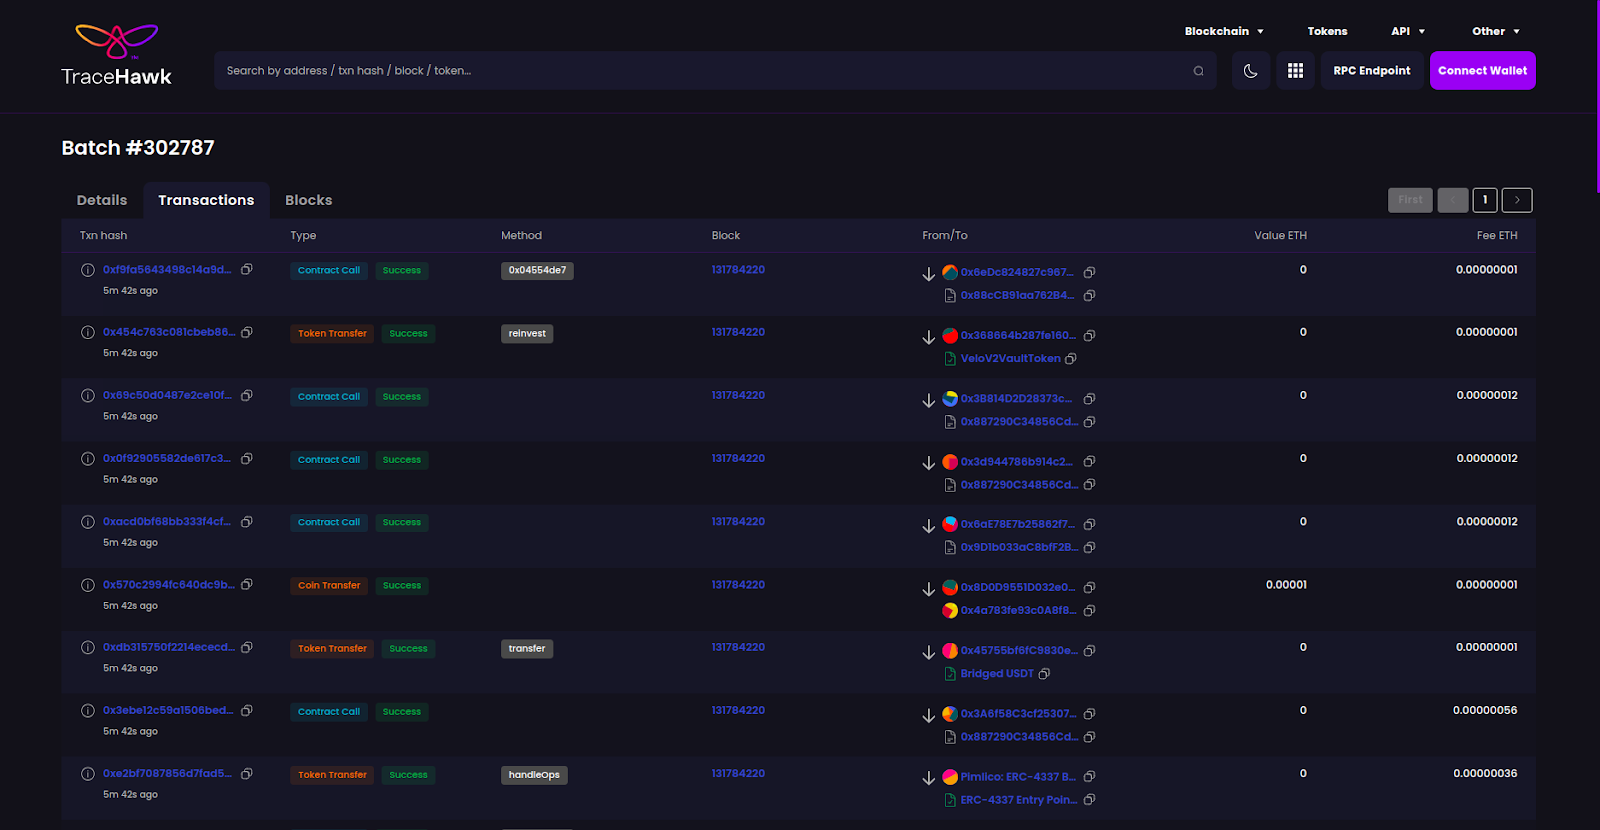Viewport: 1600px width, 830px height.
Task: Open block 131784220 in the first row
Action: click(x=738, y=270)
